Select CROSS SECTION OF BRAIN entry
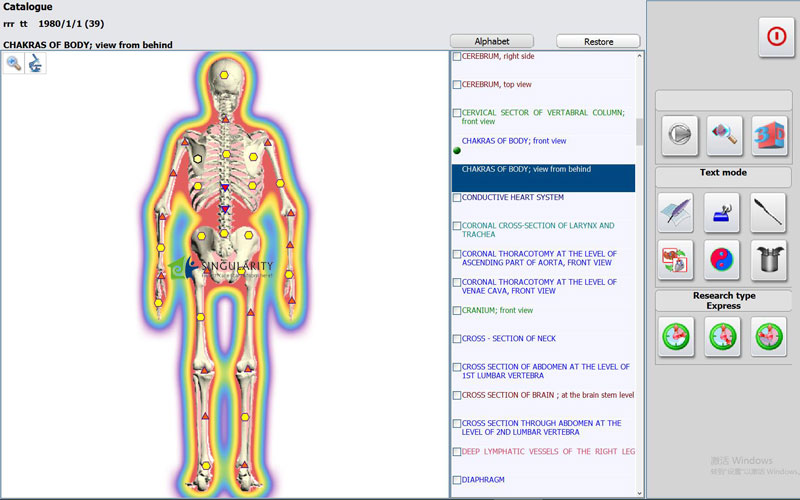The height and width of the screenshot is (500, 800). coord(548,395)
